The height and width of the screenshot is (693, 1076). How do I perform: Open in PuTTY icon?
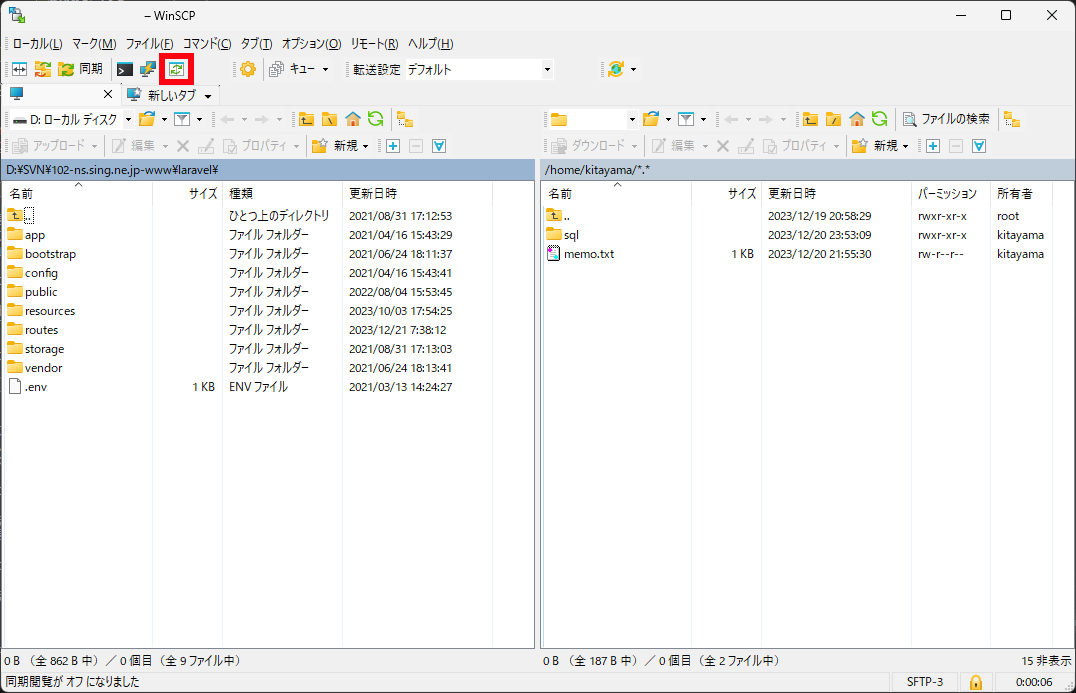(148, 69)
